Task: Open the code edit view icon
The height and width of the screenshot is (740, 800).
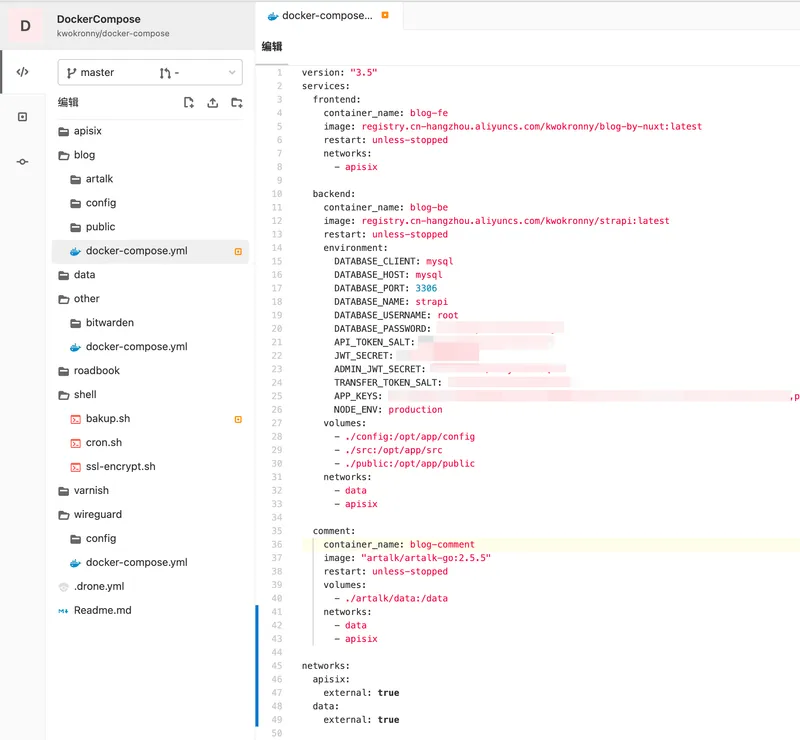Action: click(x=22, y=72)
